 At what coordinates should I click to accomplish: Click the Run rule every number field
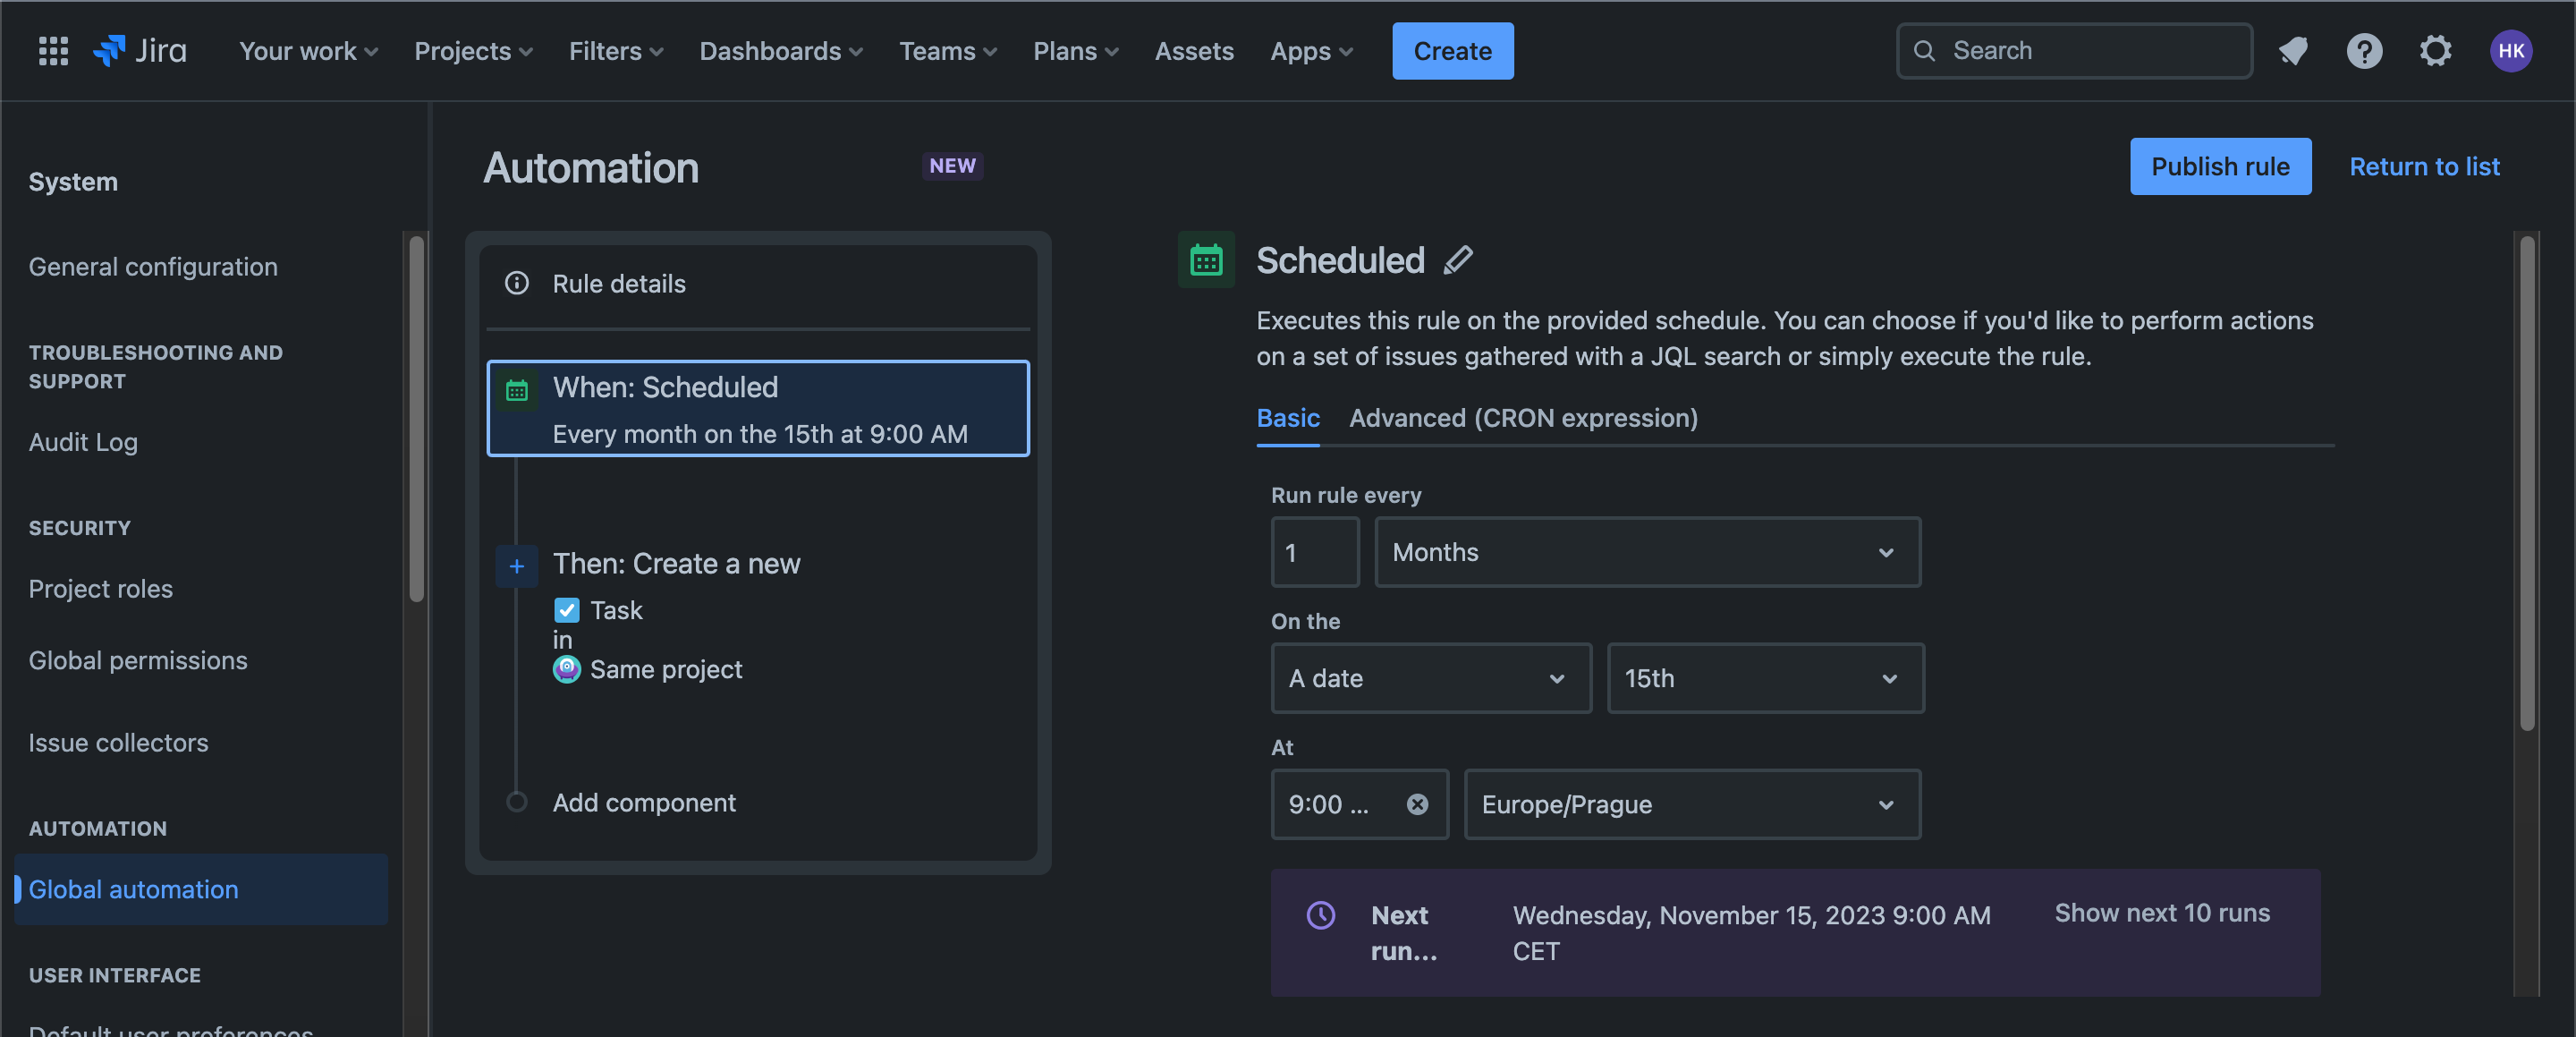click(x=1315, y=552)
